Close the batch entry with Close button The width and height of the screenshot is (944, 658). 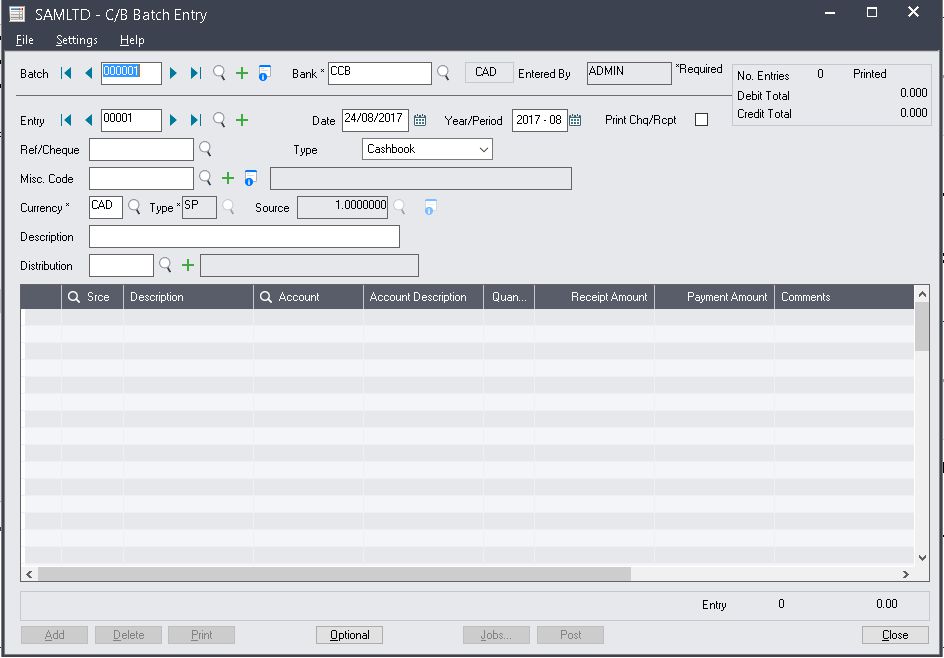[895, 635]
